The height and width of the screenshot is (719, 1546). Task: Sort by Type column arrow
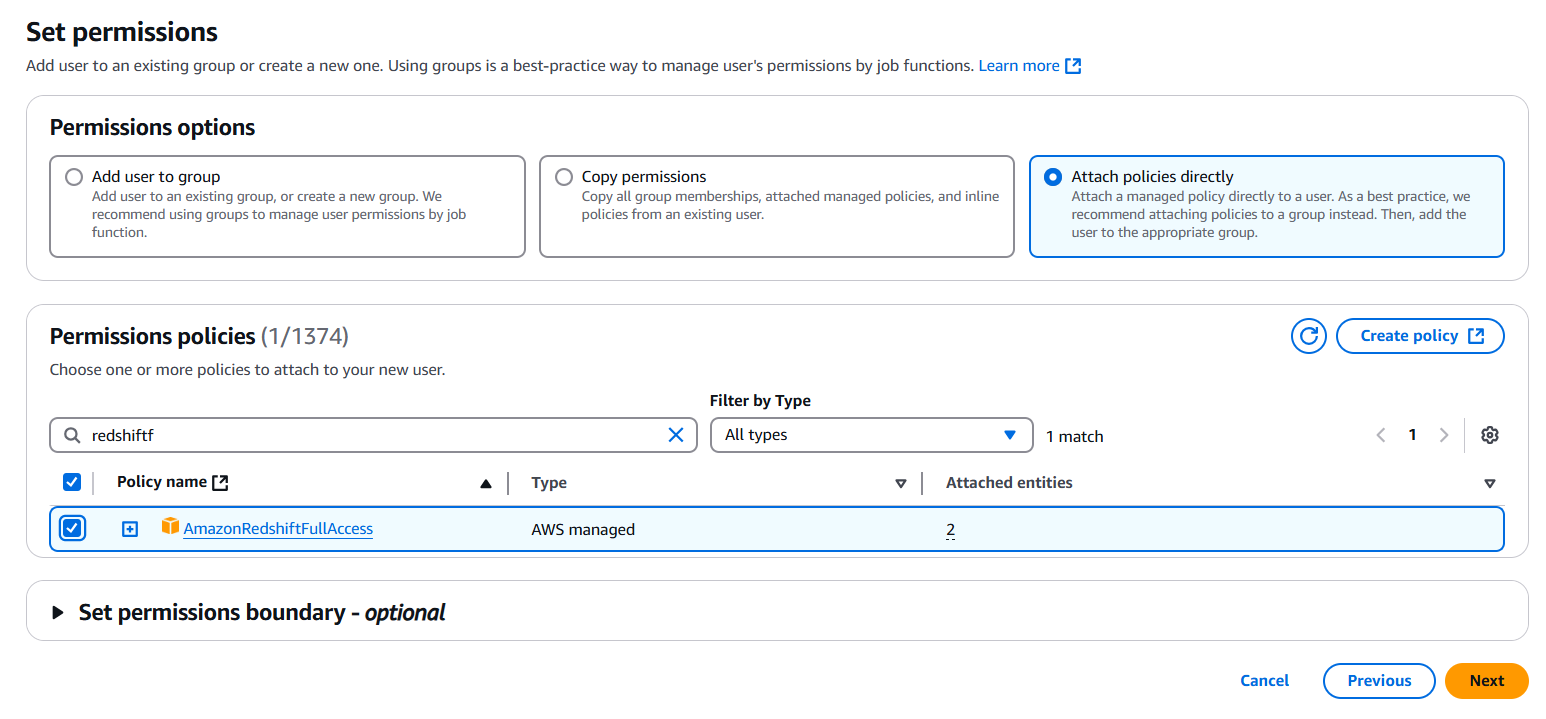click(x=900, y=484)
